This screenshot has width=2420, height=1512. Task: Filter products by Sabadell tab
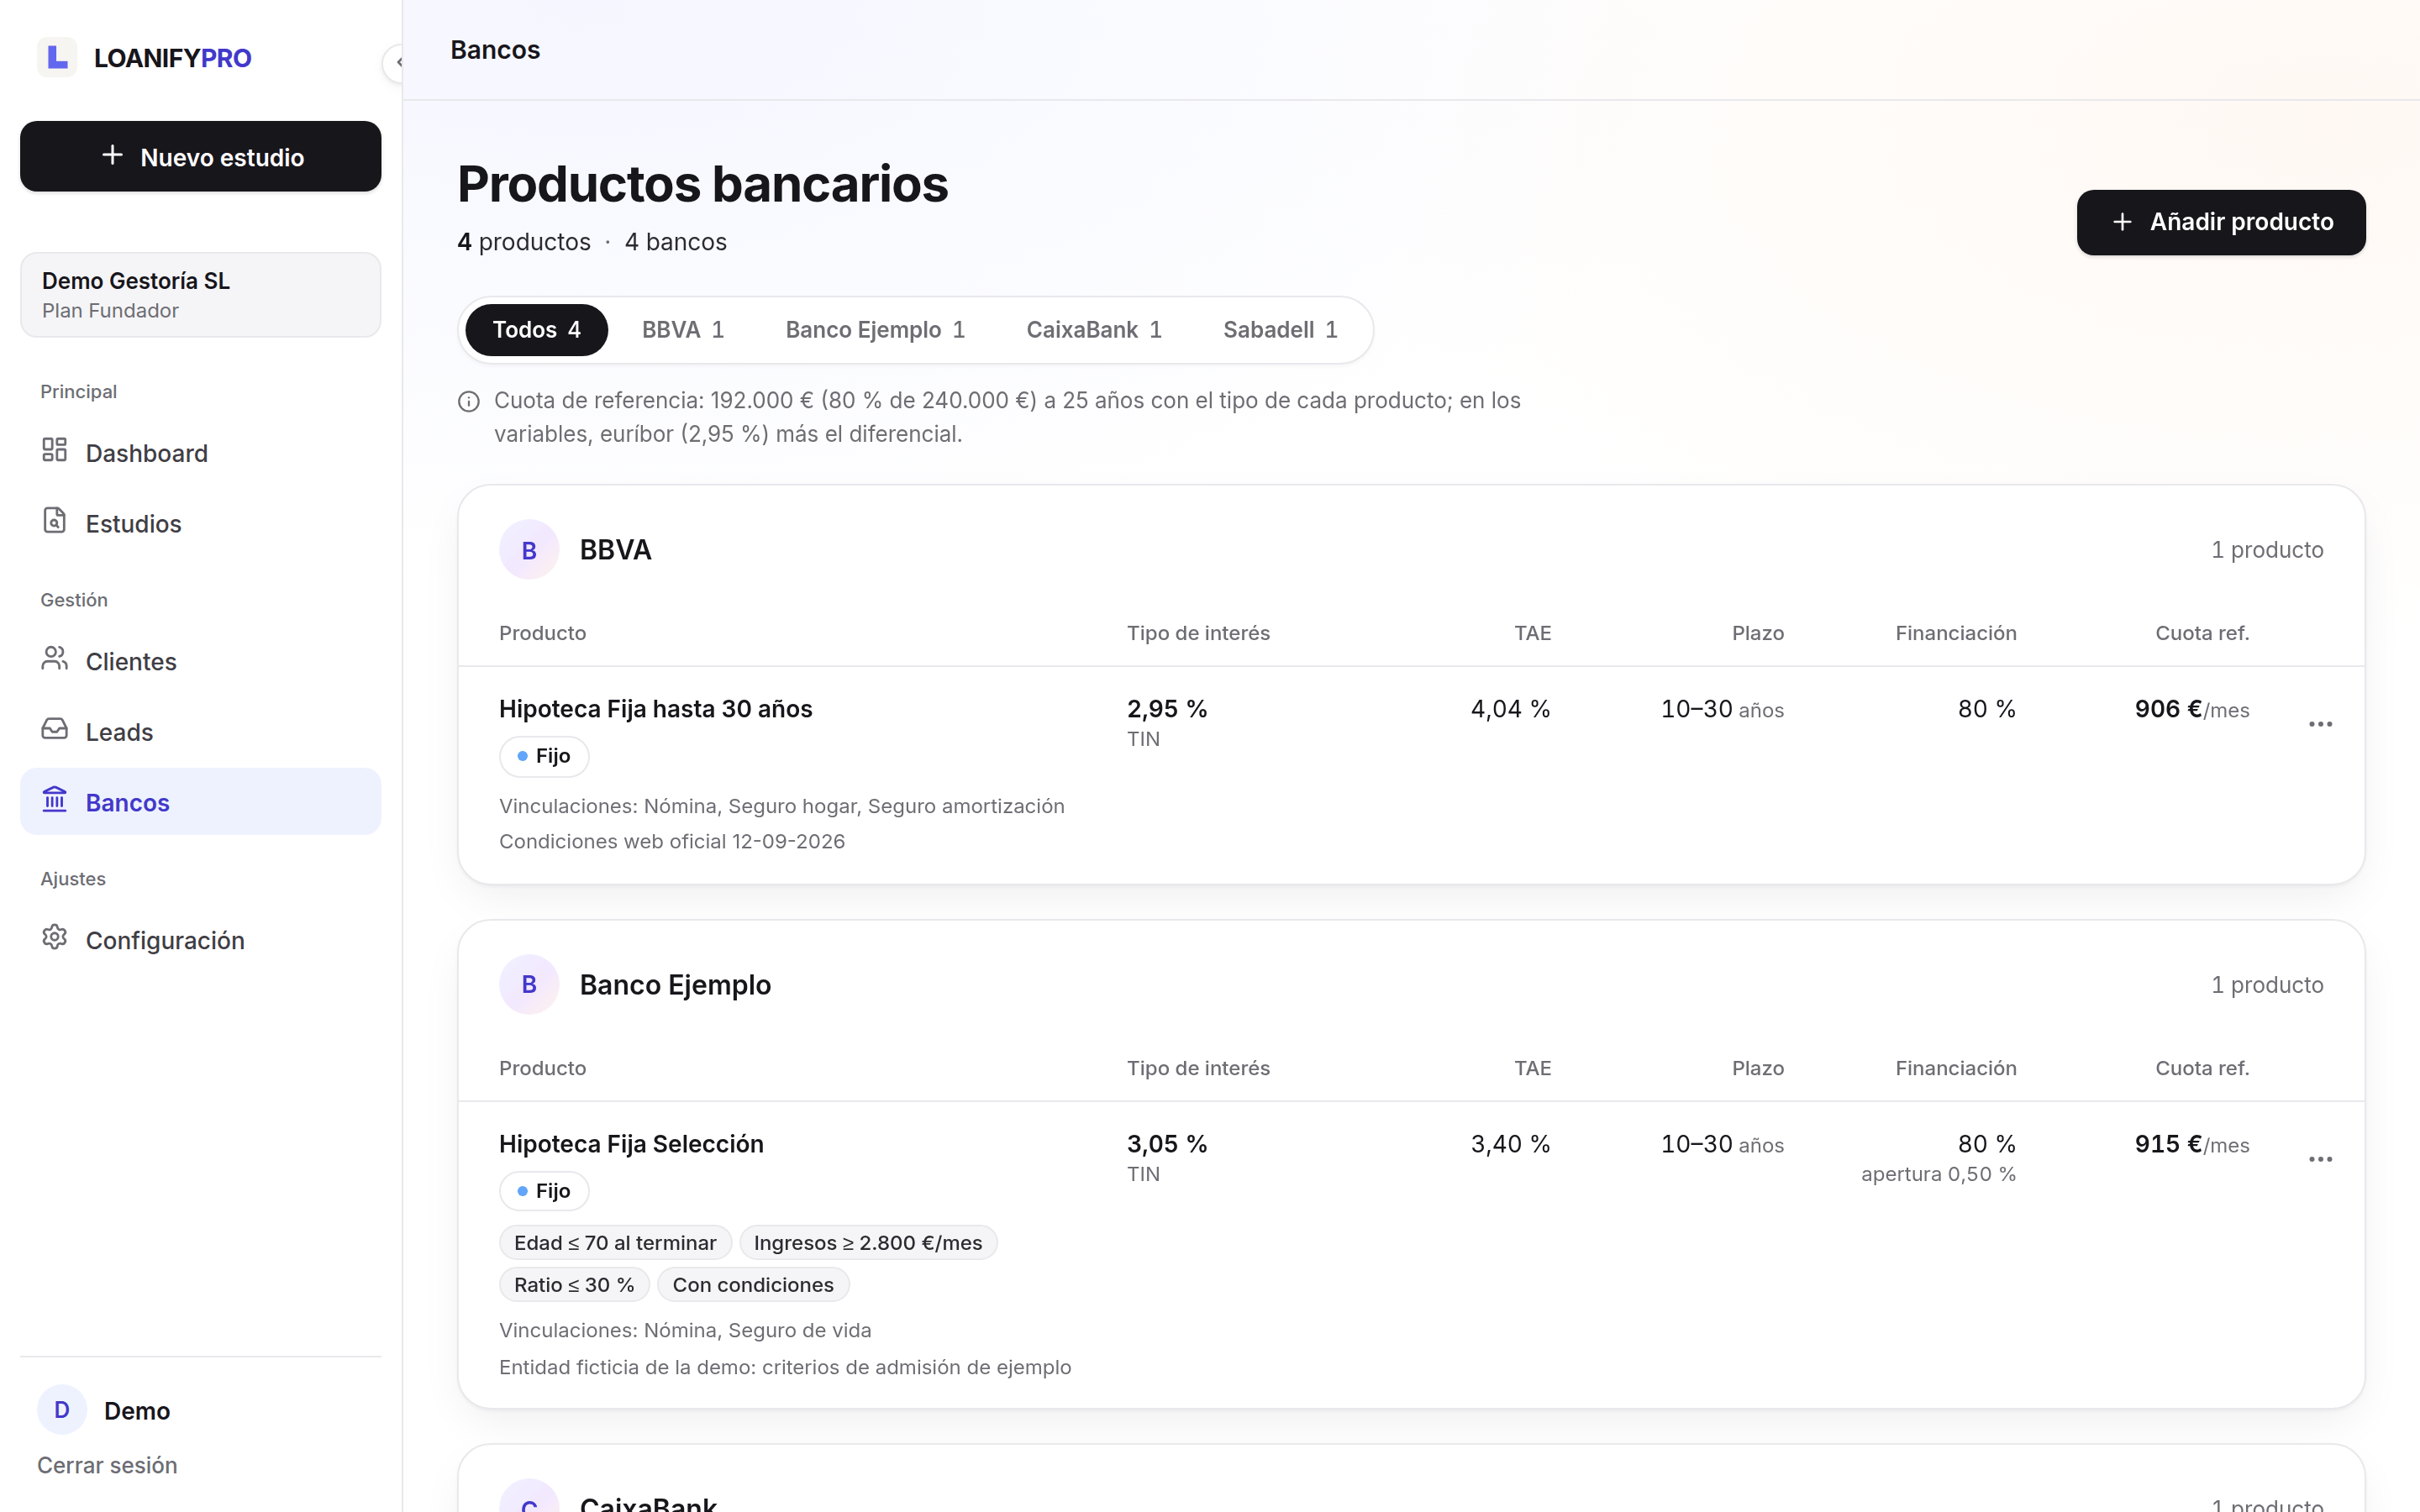point(1280,330)
